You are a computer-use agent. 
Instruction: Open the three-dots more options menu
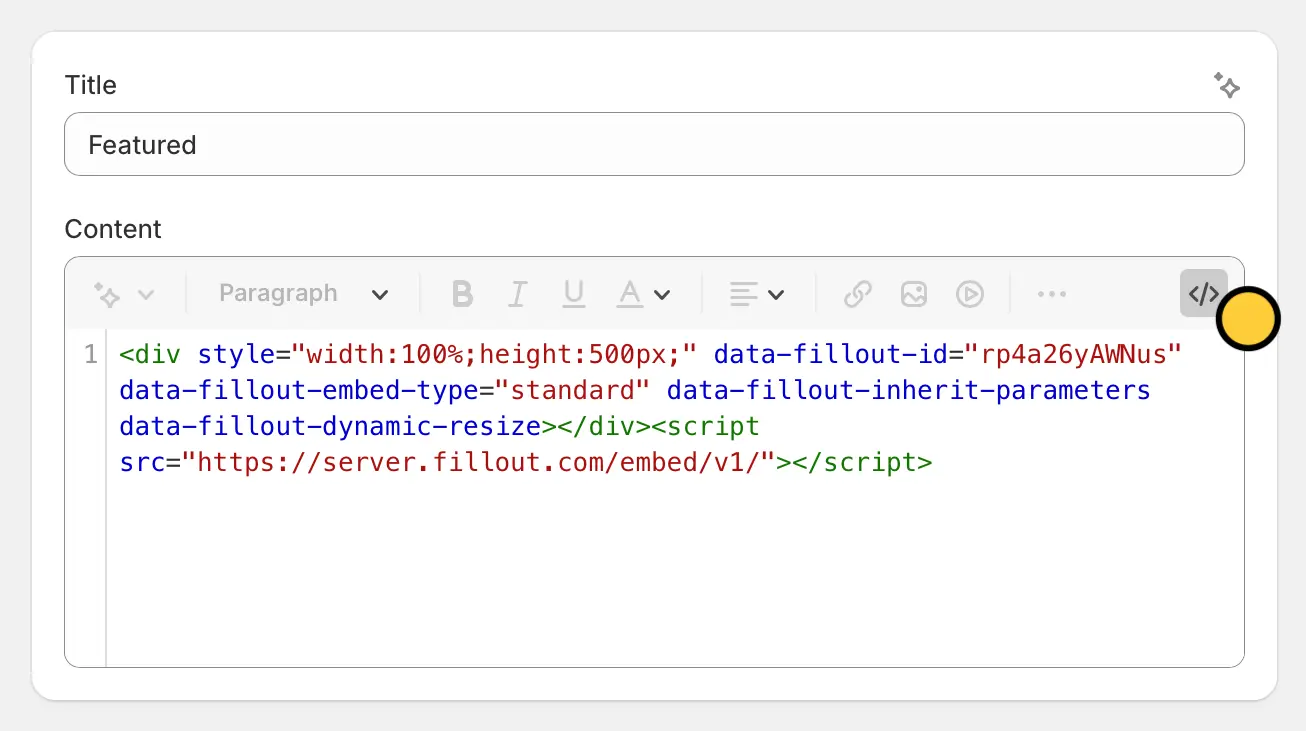(1051, 294)
